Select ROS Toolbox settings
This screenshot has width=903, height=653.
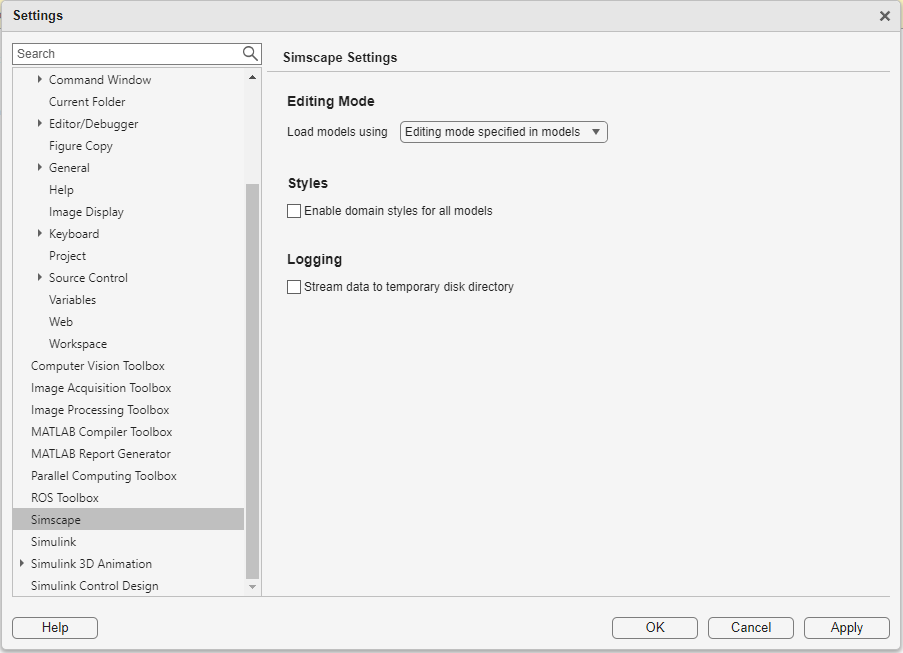[65, 498]
